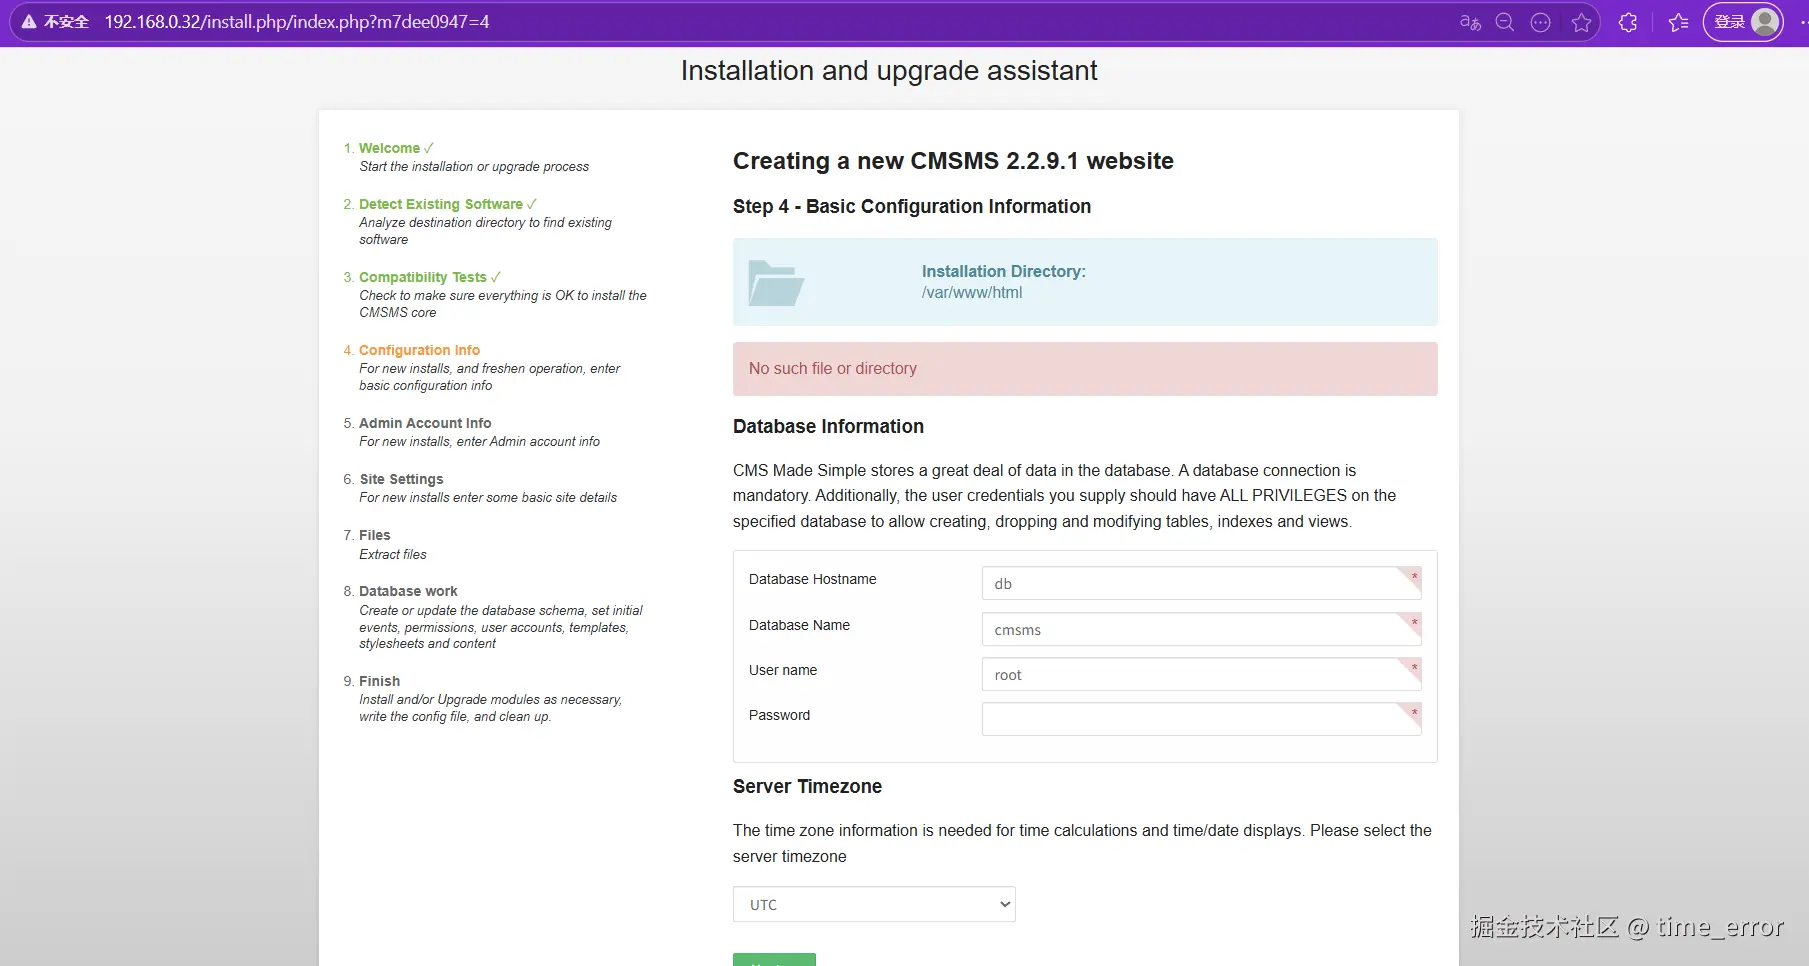This screenshot has height=966, width=1809.
Task: Click the "Step 4 - Basic Configuration Information" heading
Action: coord(912,206)
